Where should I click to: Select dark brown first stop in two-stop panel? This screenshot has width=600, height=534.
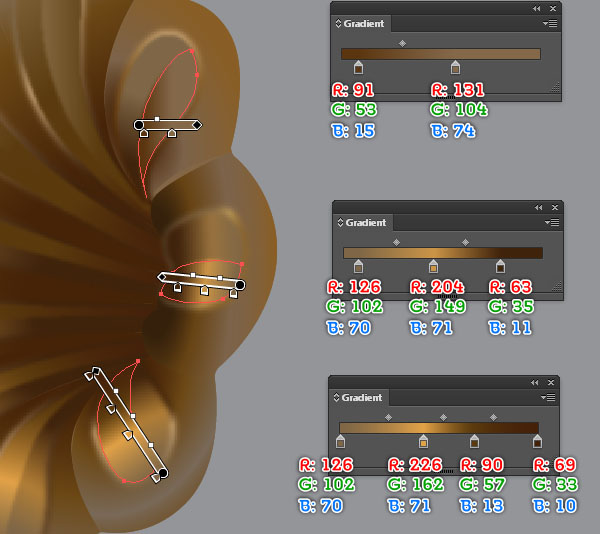(358, 67)
